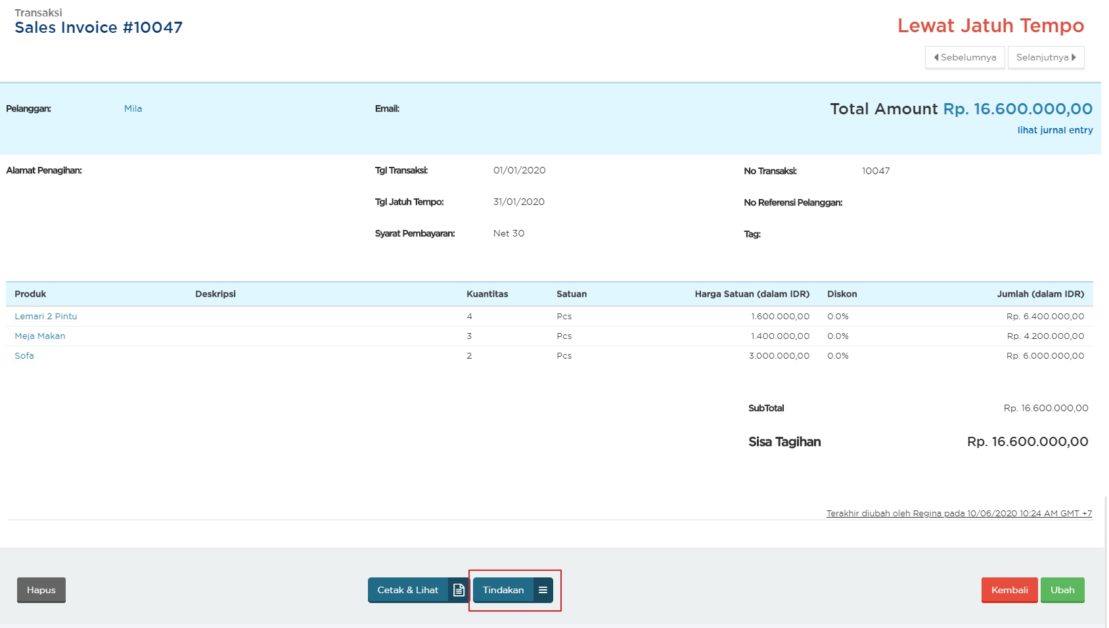Screen dimensions: 1109x628
Task: Advance to the next invoice via Selanjutnya
Action: point(1048,57)
